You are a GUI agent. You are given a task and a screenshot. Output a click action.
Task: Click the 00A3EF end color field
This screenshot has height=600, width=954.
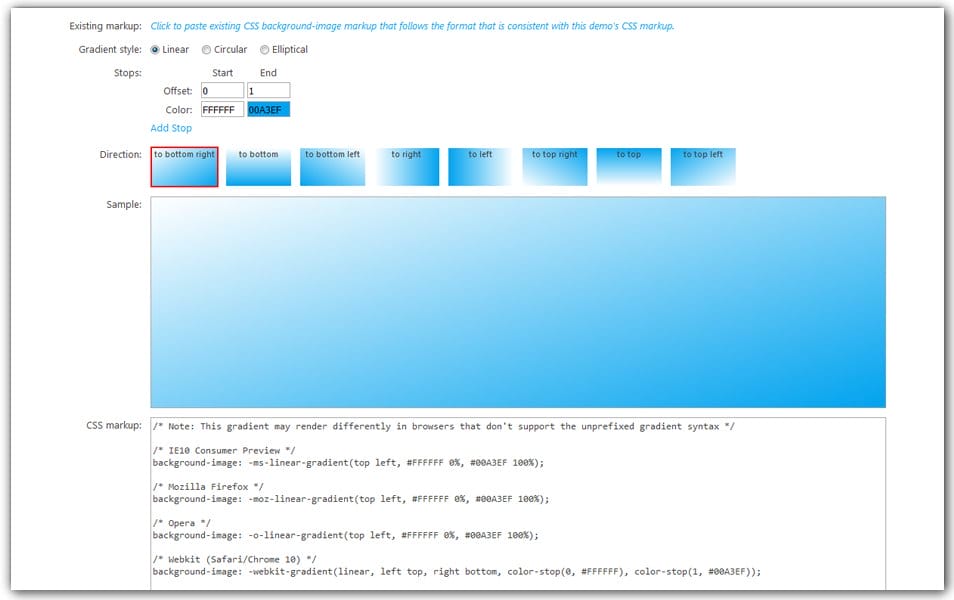coord(268,110)
